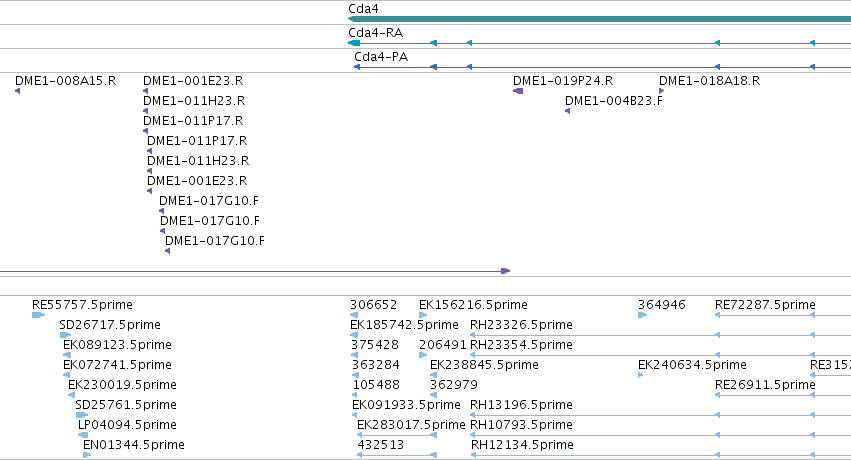Select the DME1-019P24.R feature label
The image size is (851, 460).
pos(563,81)
